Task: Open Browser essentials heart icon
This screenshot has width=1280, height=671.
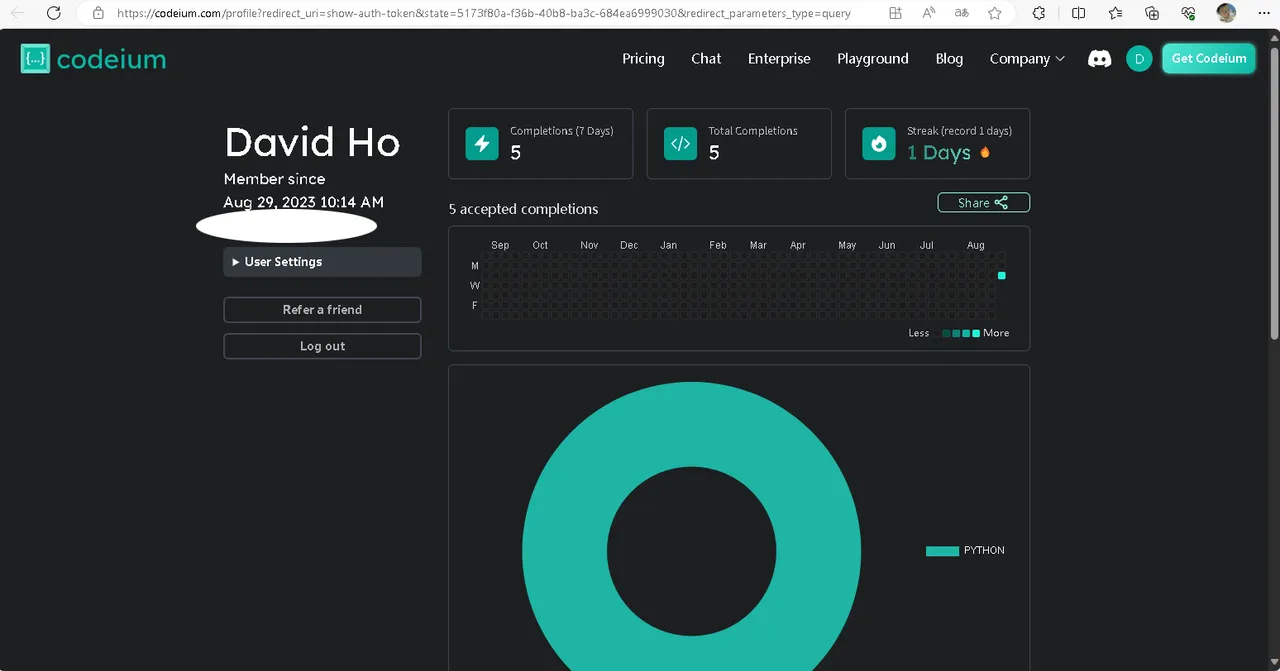Action: [x=1188, y=13]
